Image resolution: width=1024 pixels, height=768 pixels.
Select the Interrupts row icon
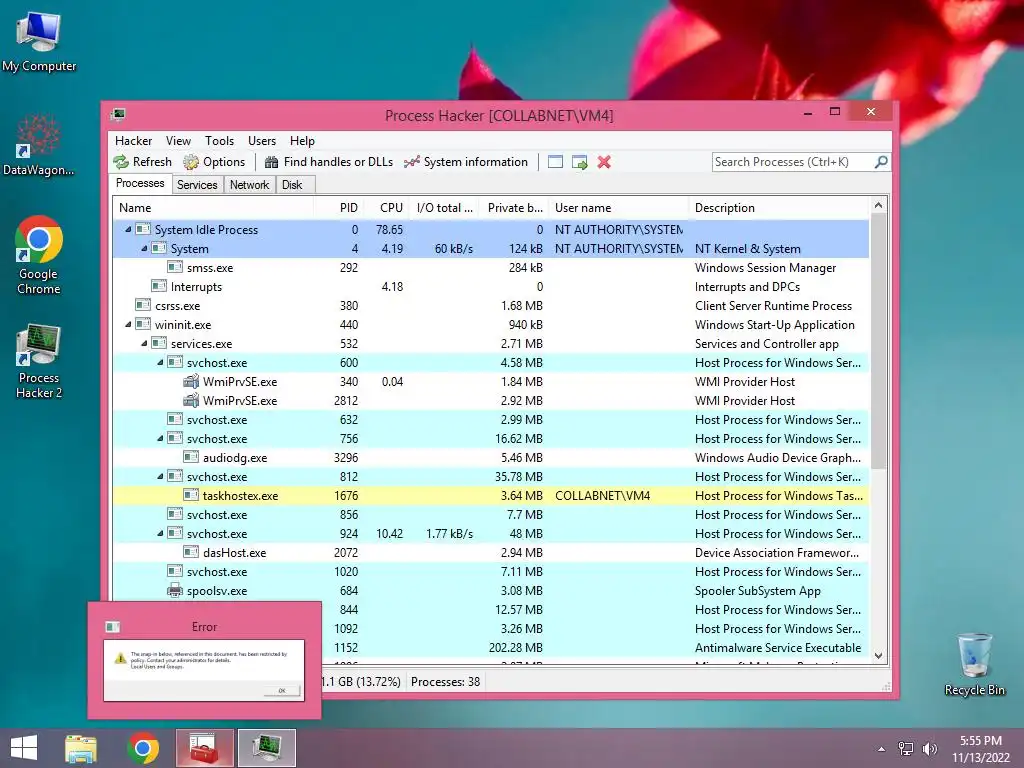point(159,286)
